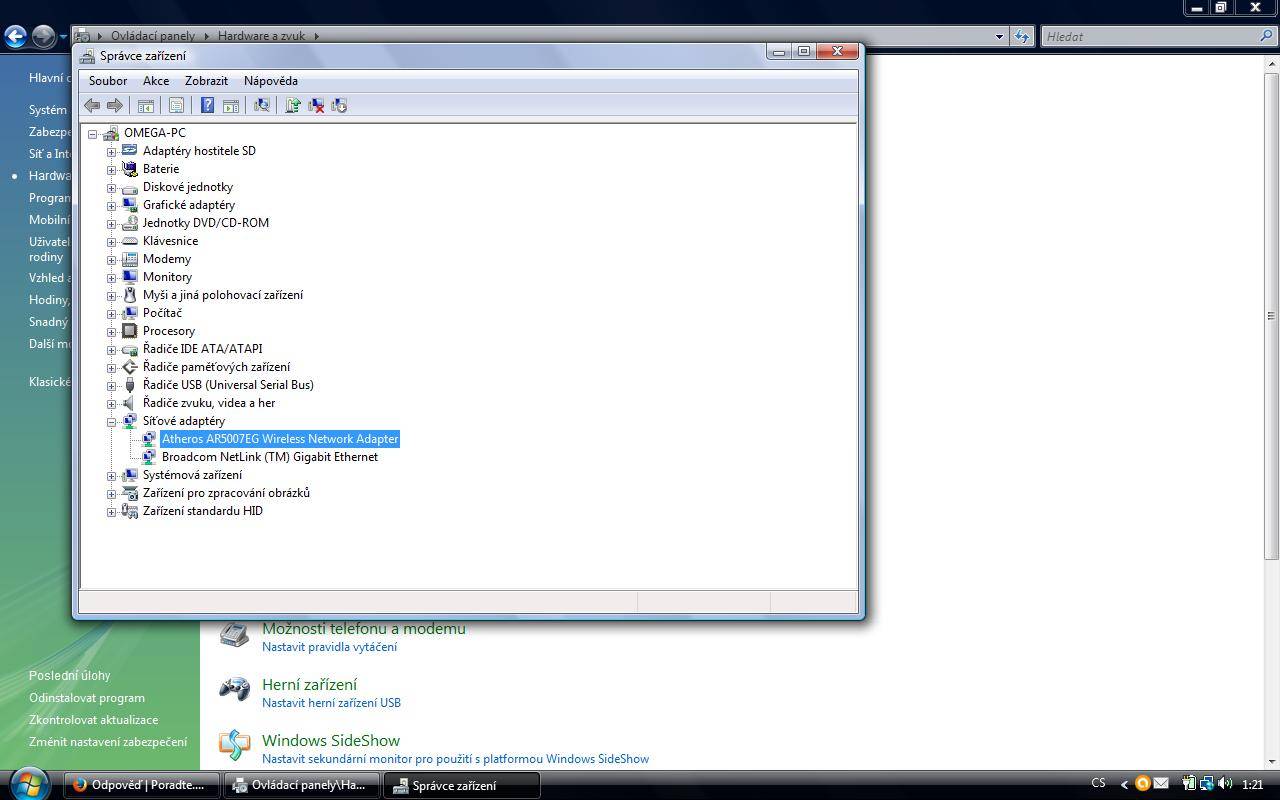Click the Broadcom NetLink adapter icon
This screenshot has height=800, width=1280.
[x=149, y=457]
